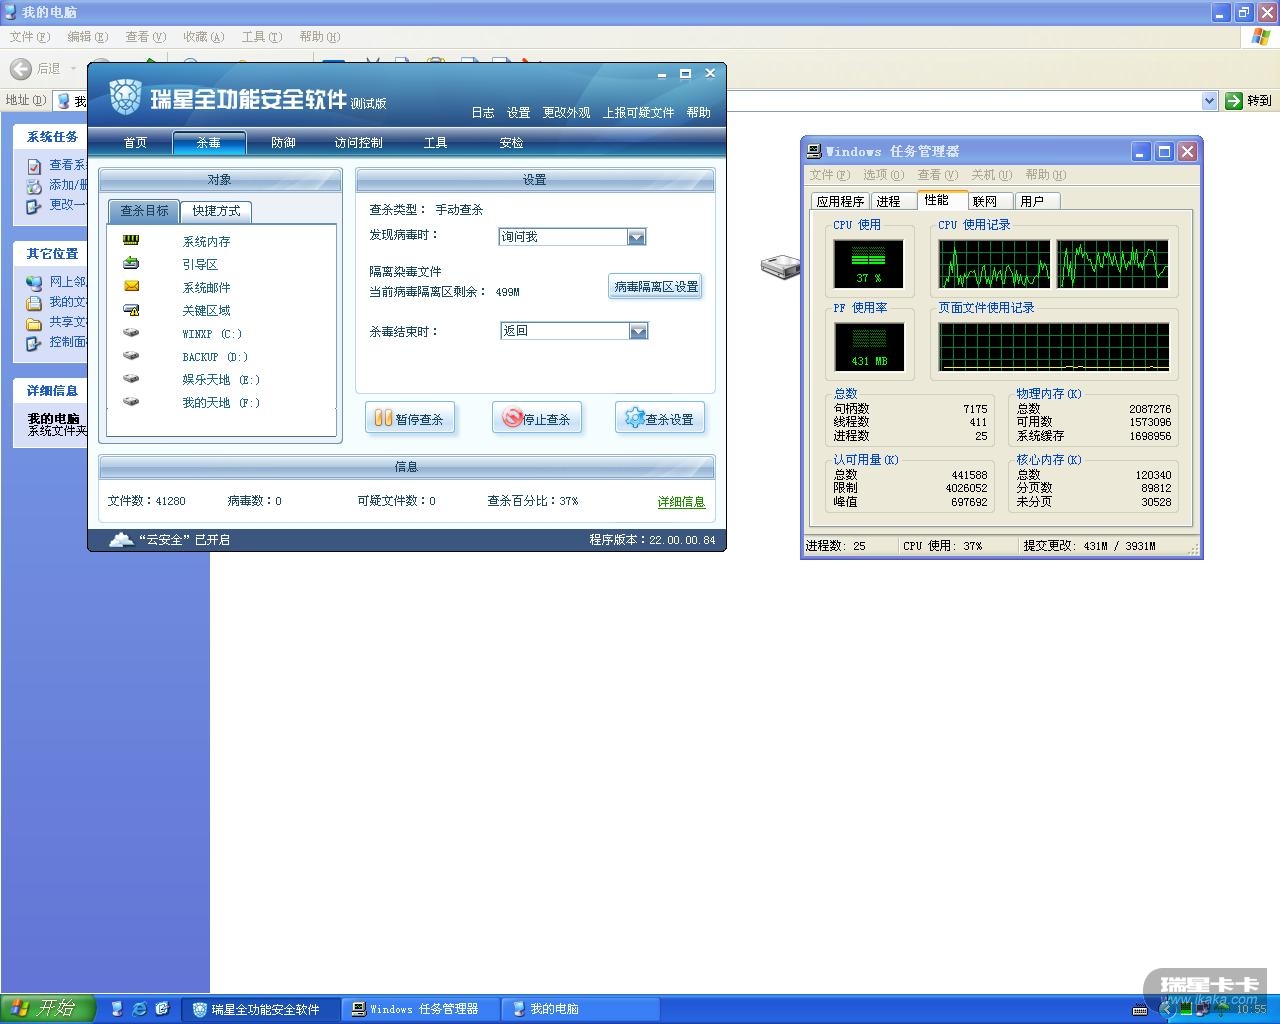
Task: Switch to 瑞星全功能安全软件 taskbar button
Action: click(x=261, y=1009)
